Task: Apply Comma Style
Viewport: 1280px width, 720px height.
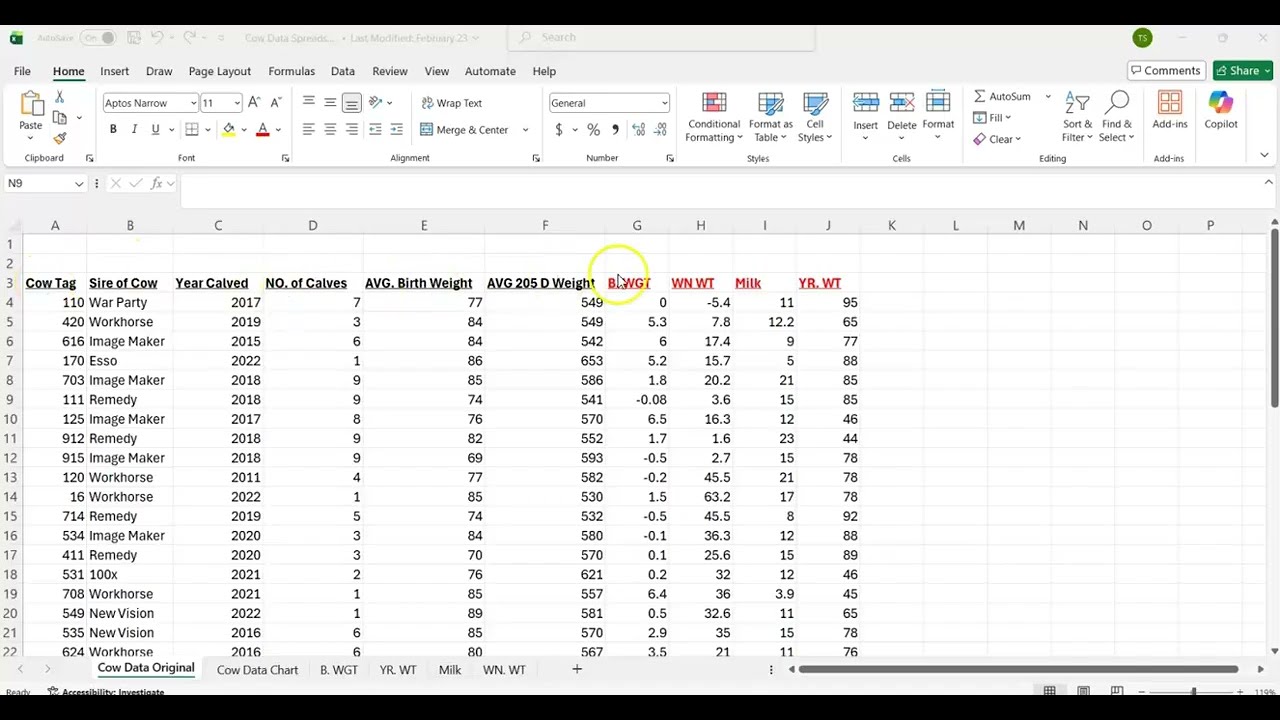Action: 615,130
